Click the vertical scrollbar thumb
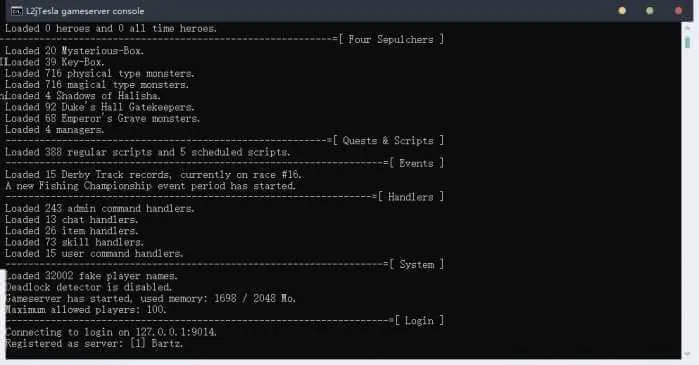 [x=687, y=42]
